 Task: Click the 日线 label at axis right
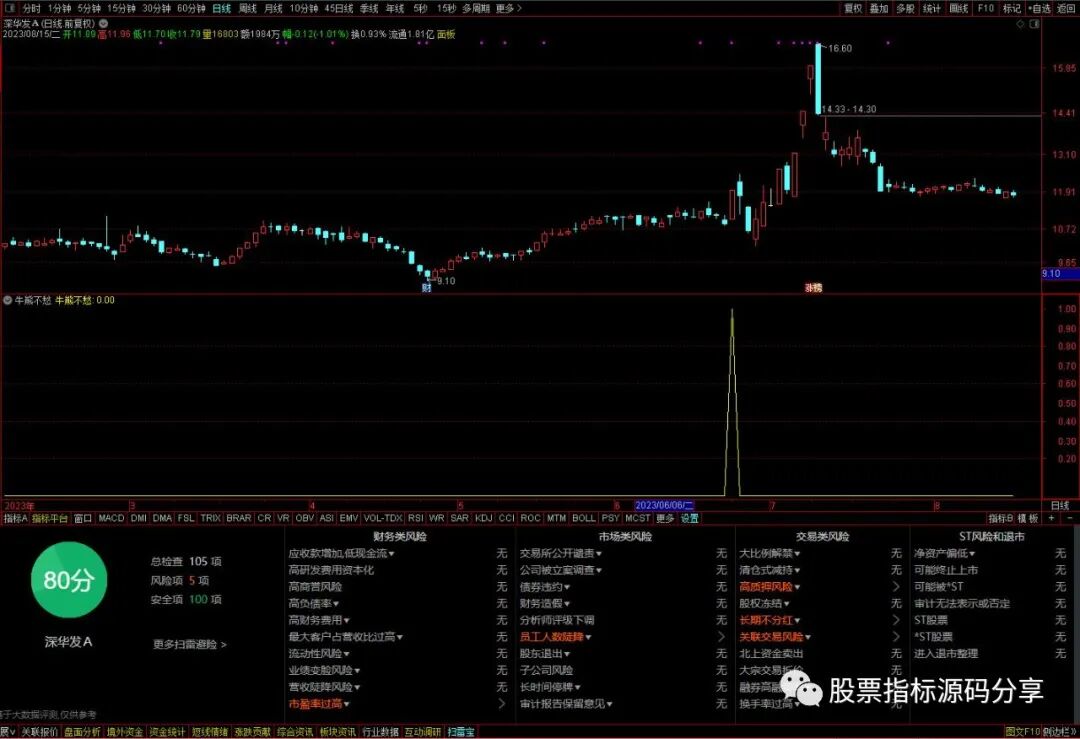1060,506
